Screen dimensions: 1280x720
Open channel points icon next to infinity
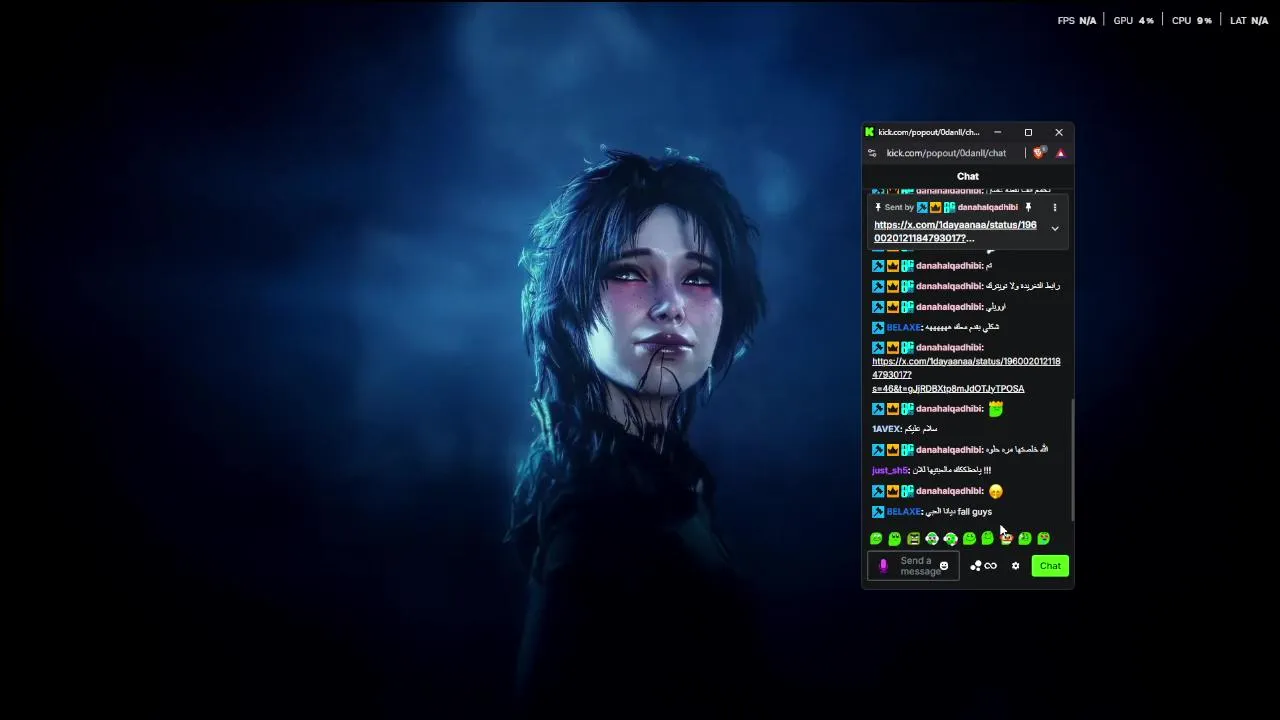pos(975,566)
